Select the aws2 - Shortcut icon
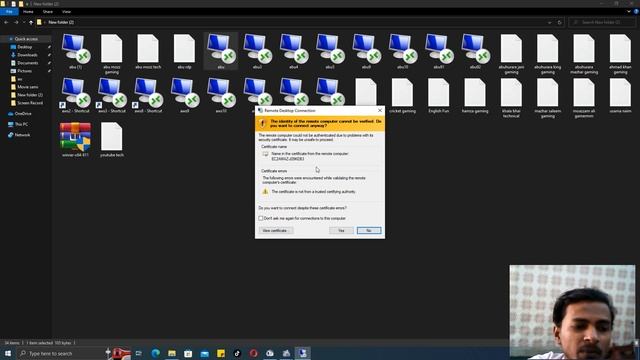640x360 pixels. (x=76, y=95)
